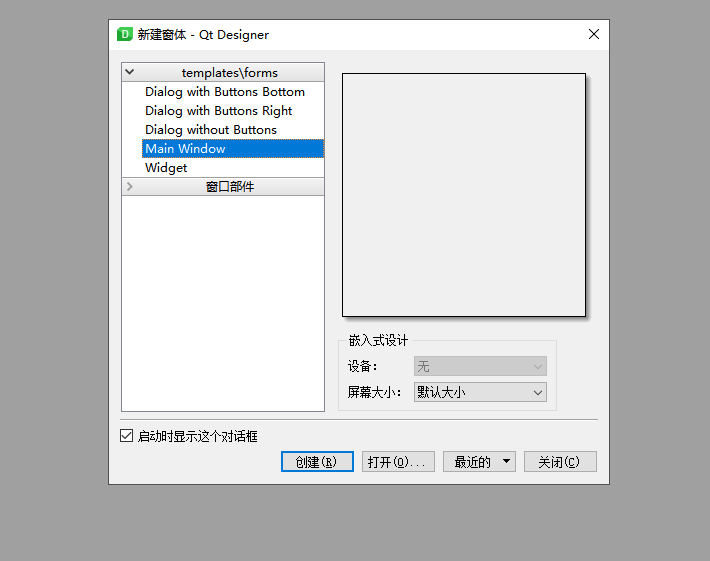This screenshot has height=561, width=710.
Task: Open the 最近的 dropdown arrow
Action: pos(506,461)
